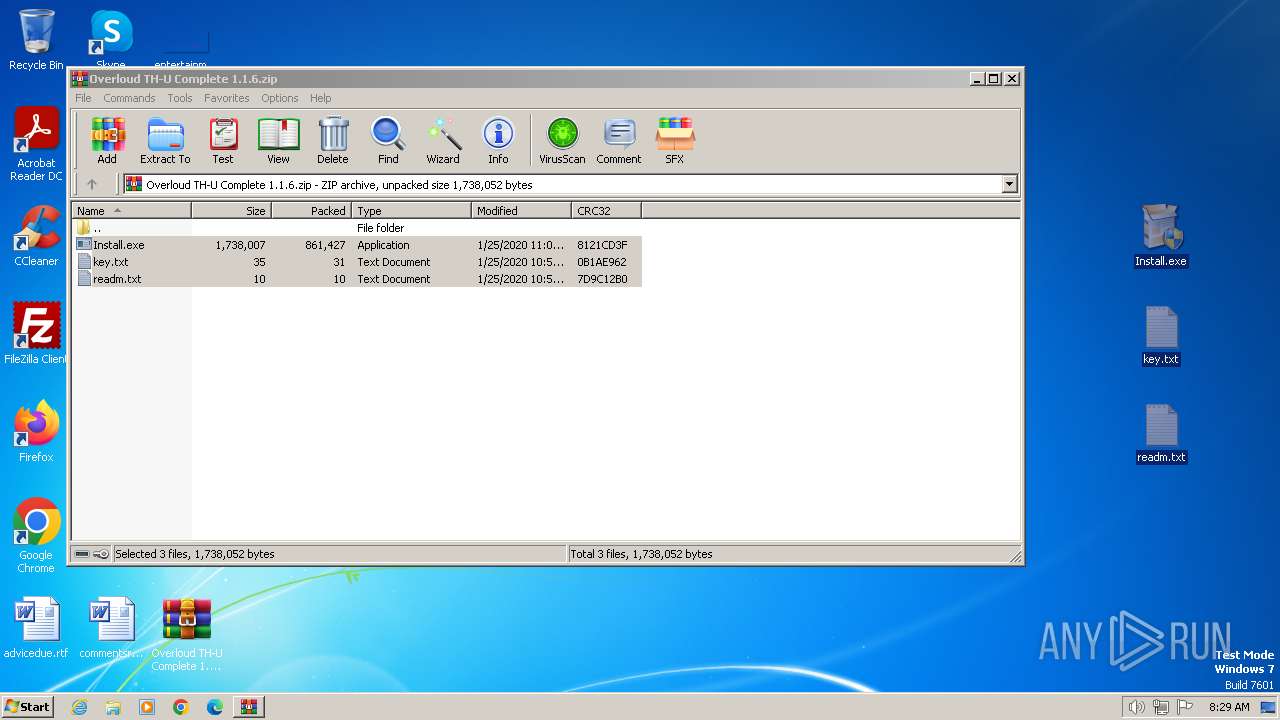Sort by the Type column header

(x=411, y=211)
